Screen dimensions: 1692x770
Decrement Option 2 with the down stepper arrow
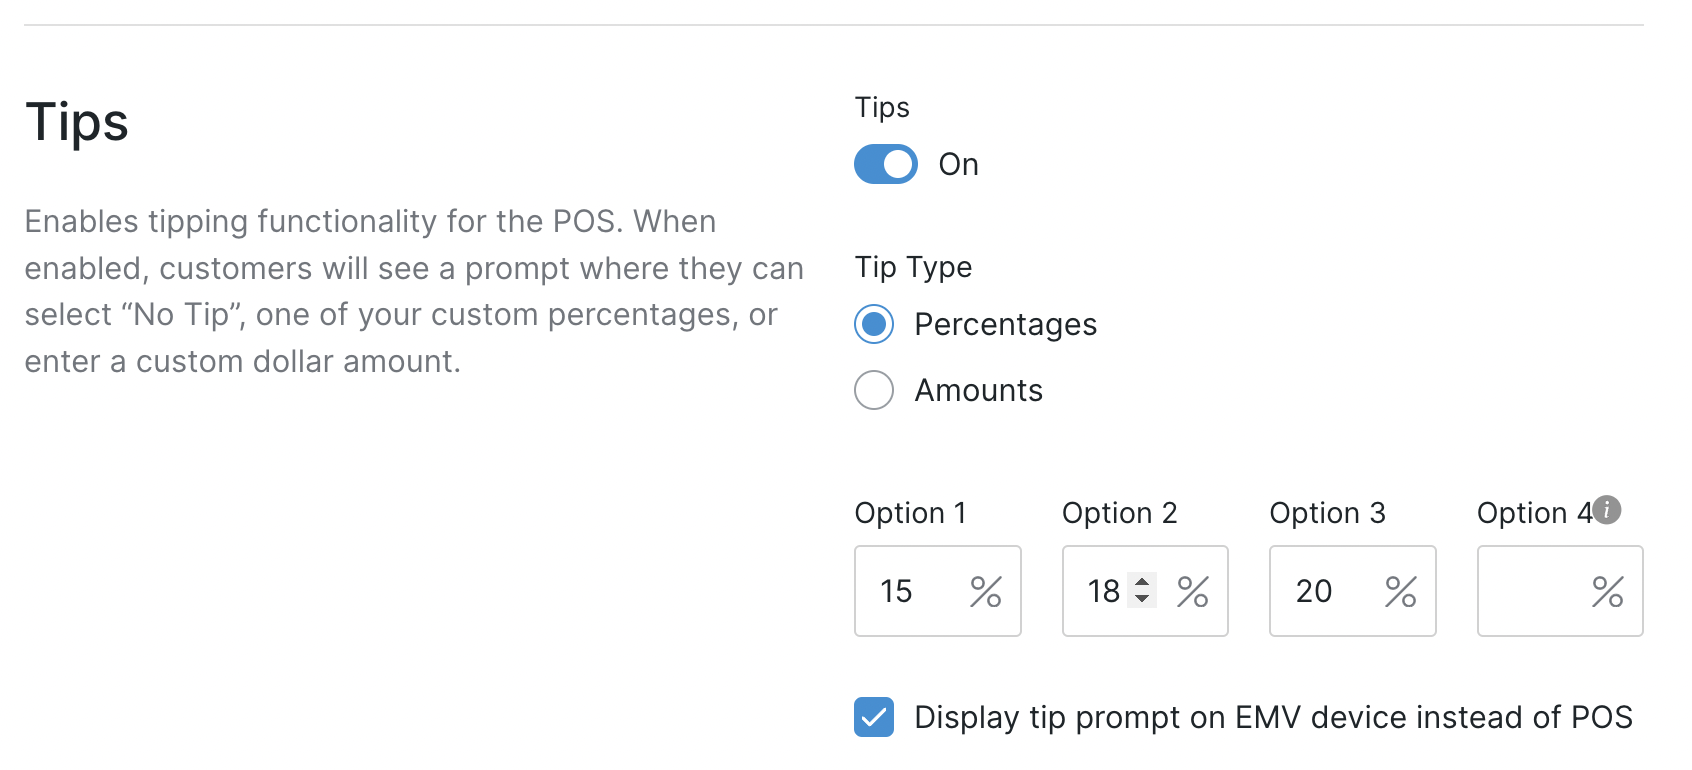(x=1143, y=600)
